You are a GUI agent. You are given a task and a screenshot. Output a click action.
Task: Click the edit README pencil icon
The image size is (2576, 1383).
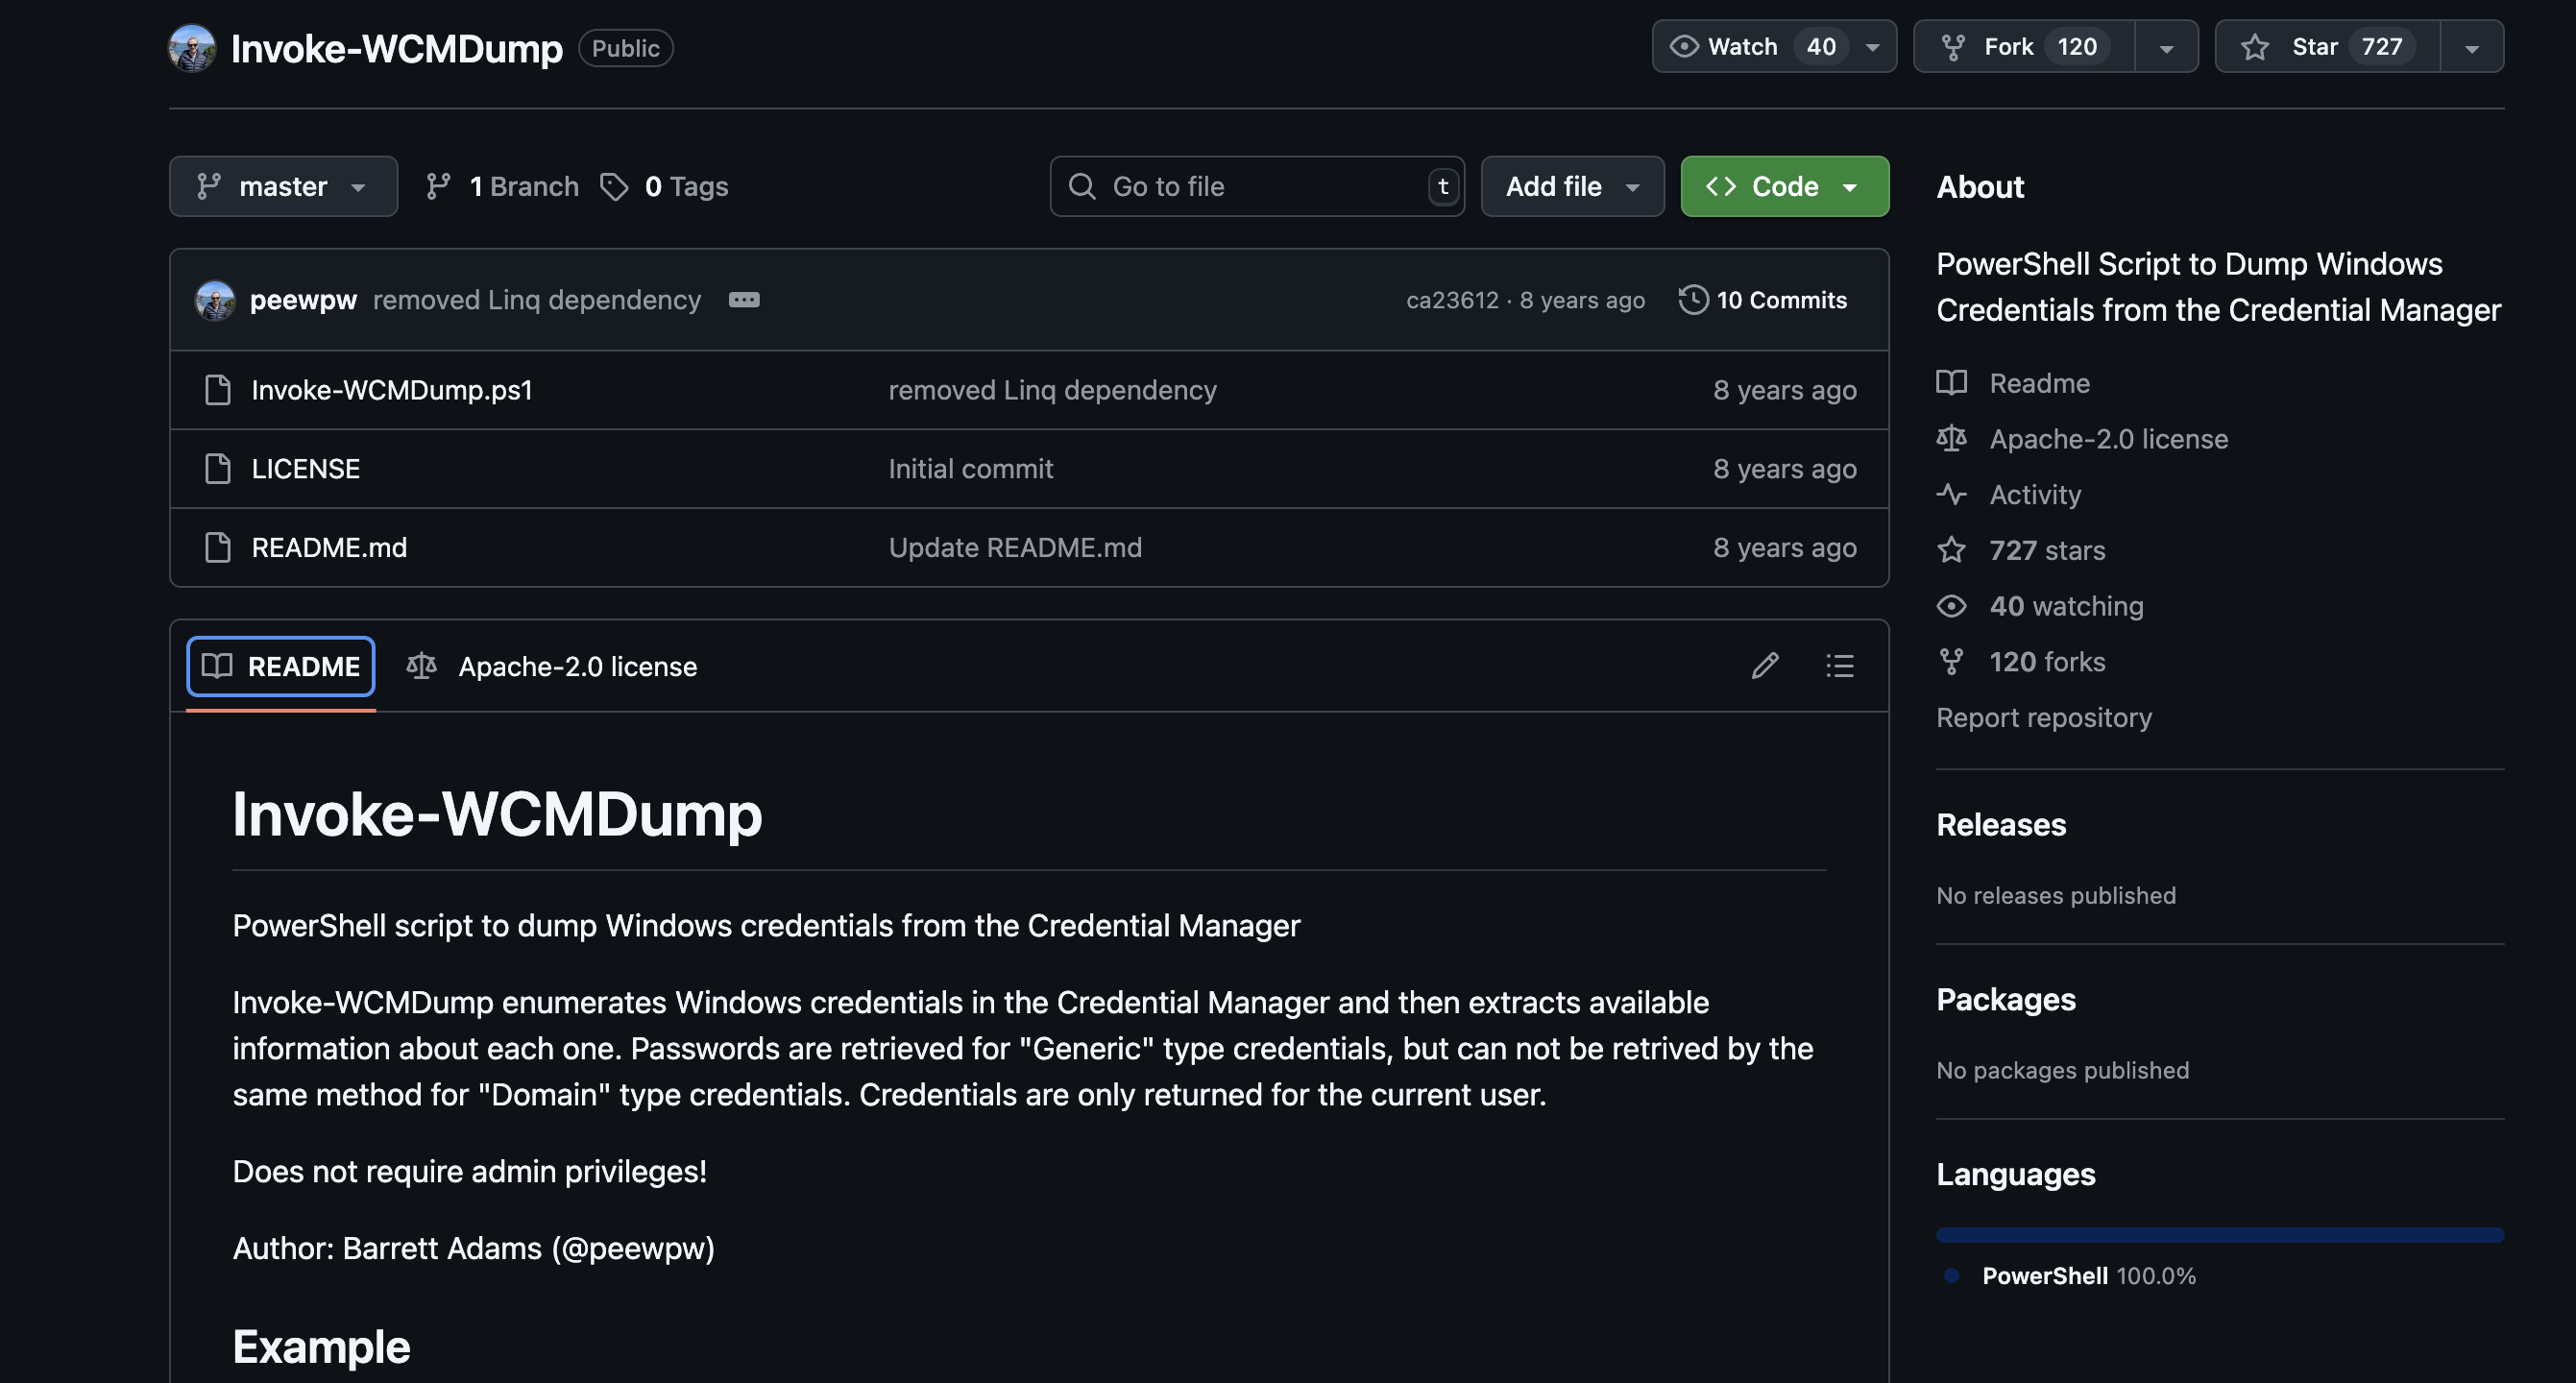click(x=1765, y=666)
